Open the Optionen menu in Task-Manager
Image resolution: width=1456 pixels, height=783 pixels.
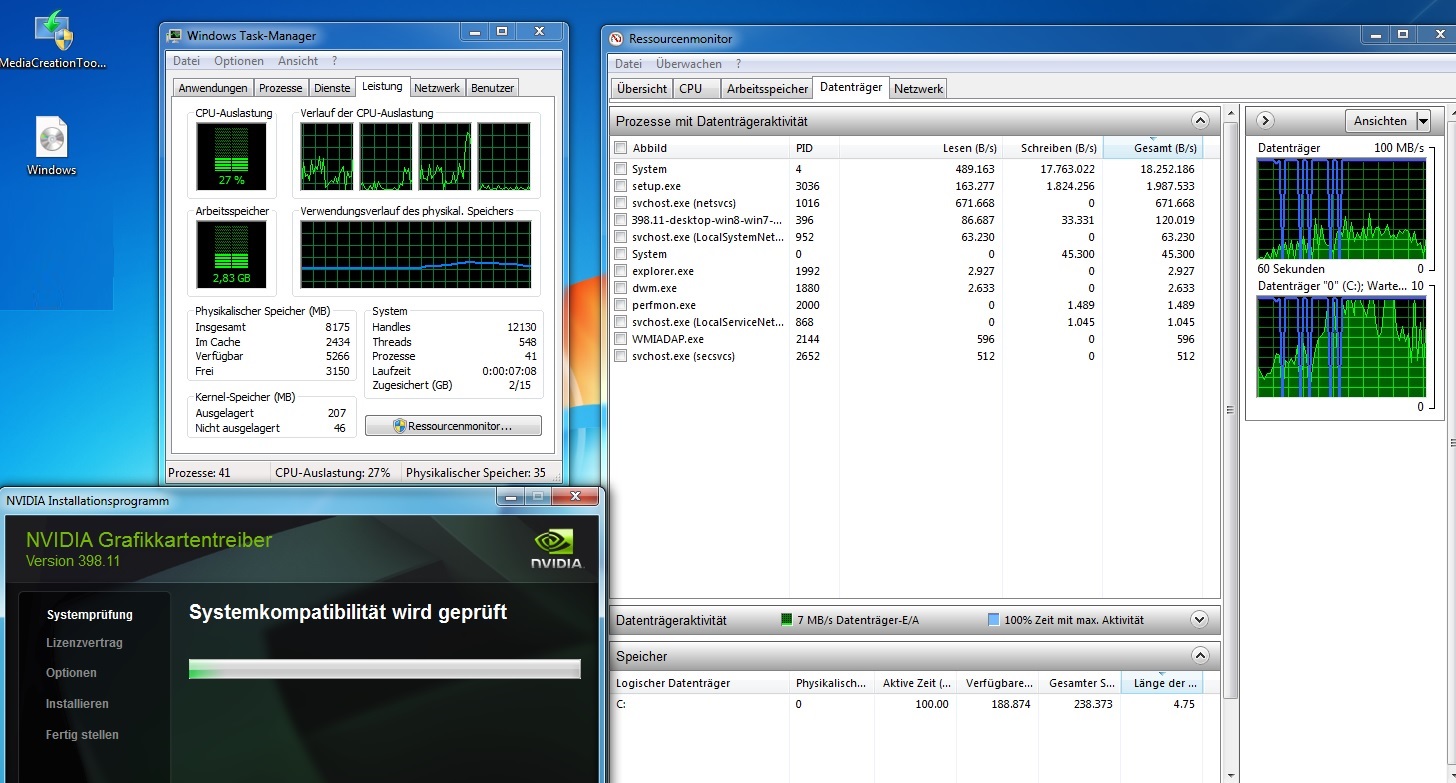239,61
